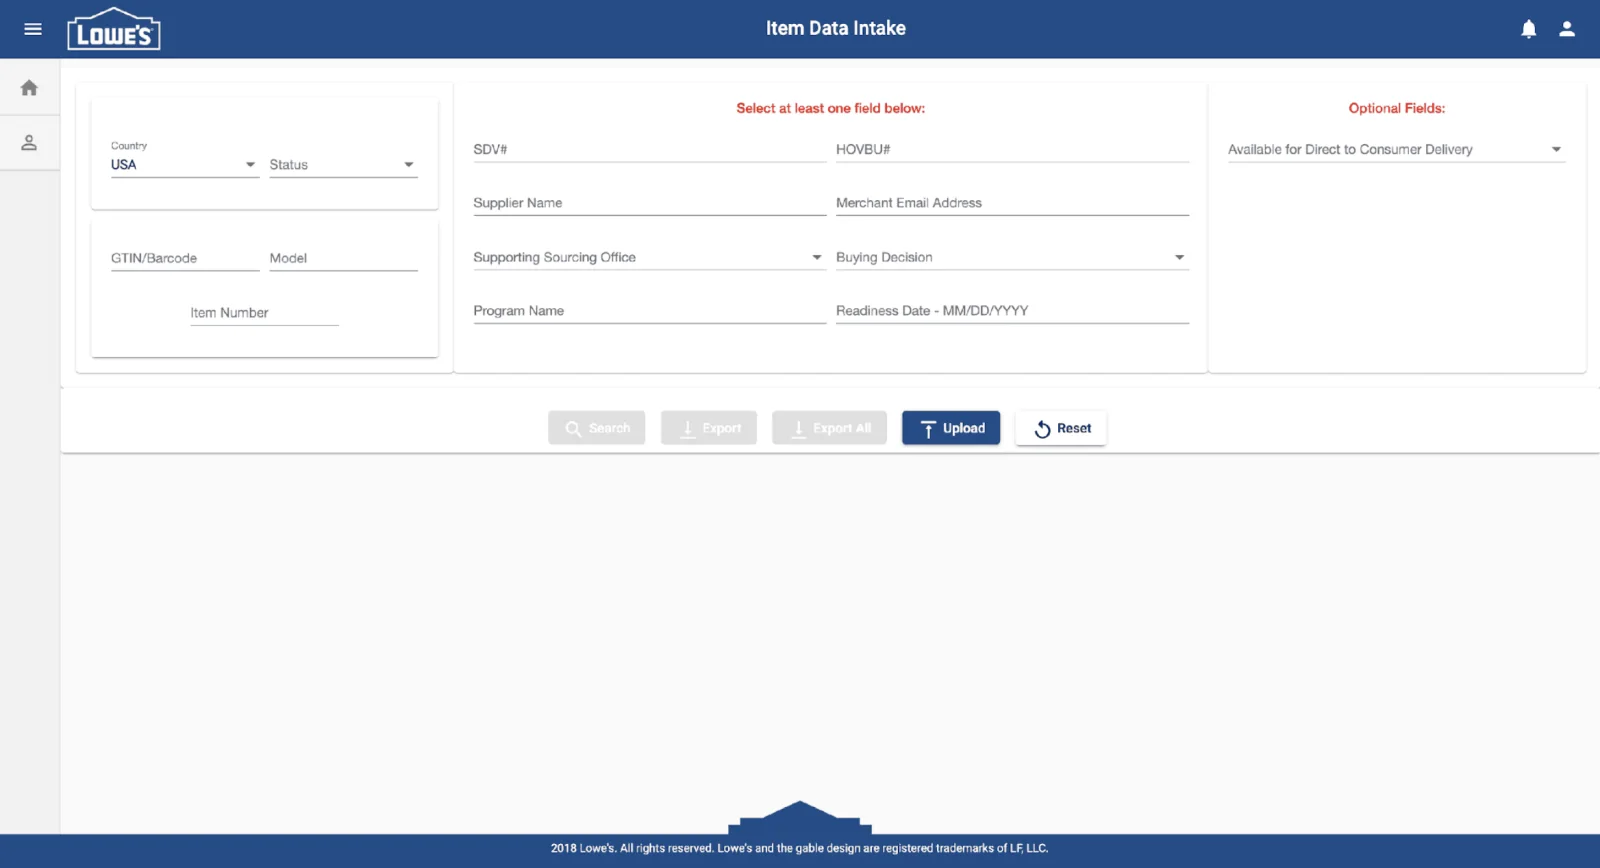Image resolution: width=1600 pixels, height=868 pixels.
Task: Open the Buying Decision dropdown
Action: 1012,258
